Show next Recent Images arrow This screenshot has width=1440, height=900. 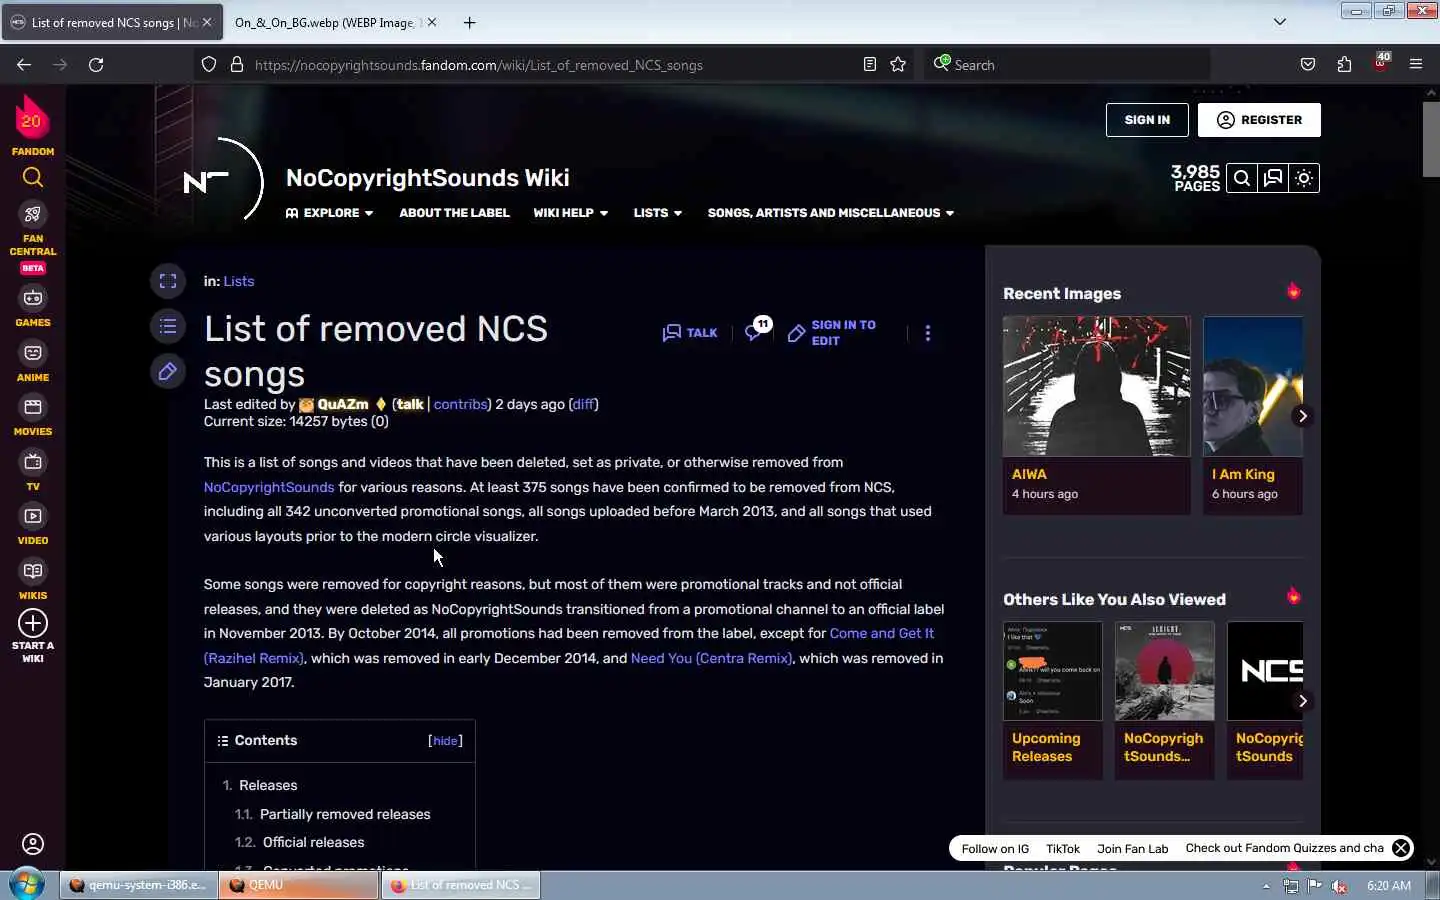point(1302,416)
